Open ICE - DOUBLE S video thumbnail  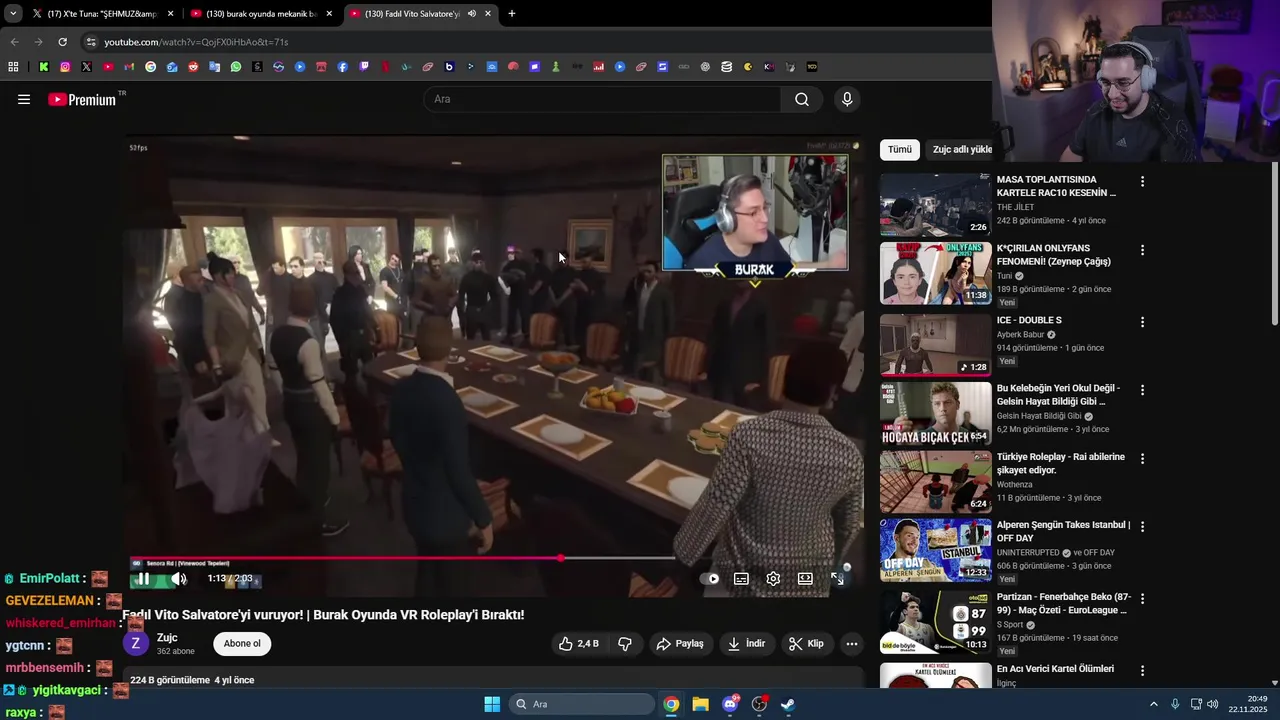click(935, 345)
